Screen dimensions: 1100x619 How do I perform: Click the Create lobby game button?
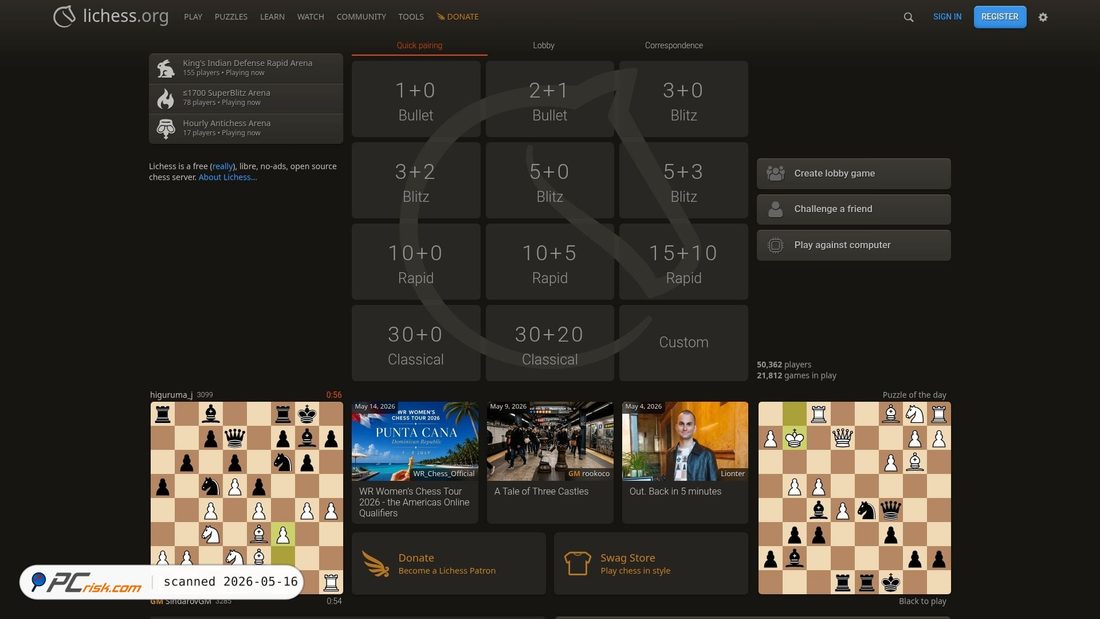pyautogui.click(x=854, y=173)
